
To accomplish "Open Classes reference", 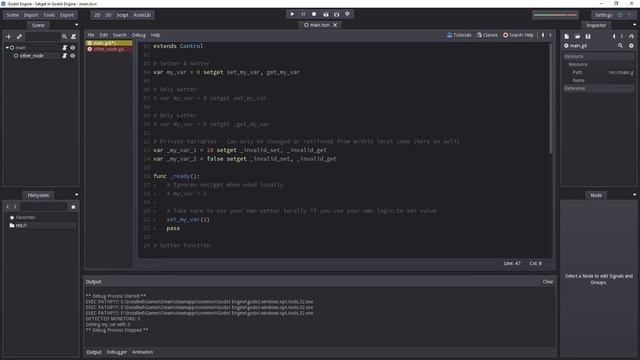I will pyautogui.click(x=487, y=35).
